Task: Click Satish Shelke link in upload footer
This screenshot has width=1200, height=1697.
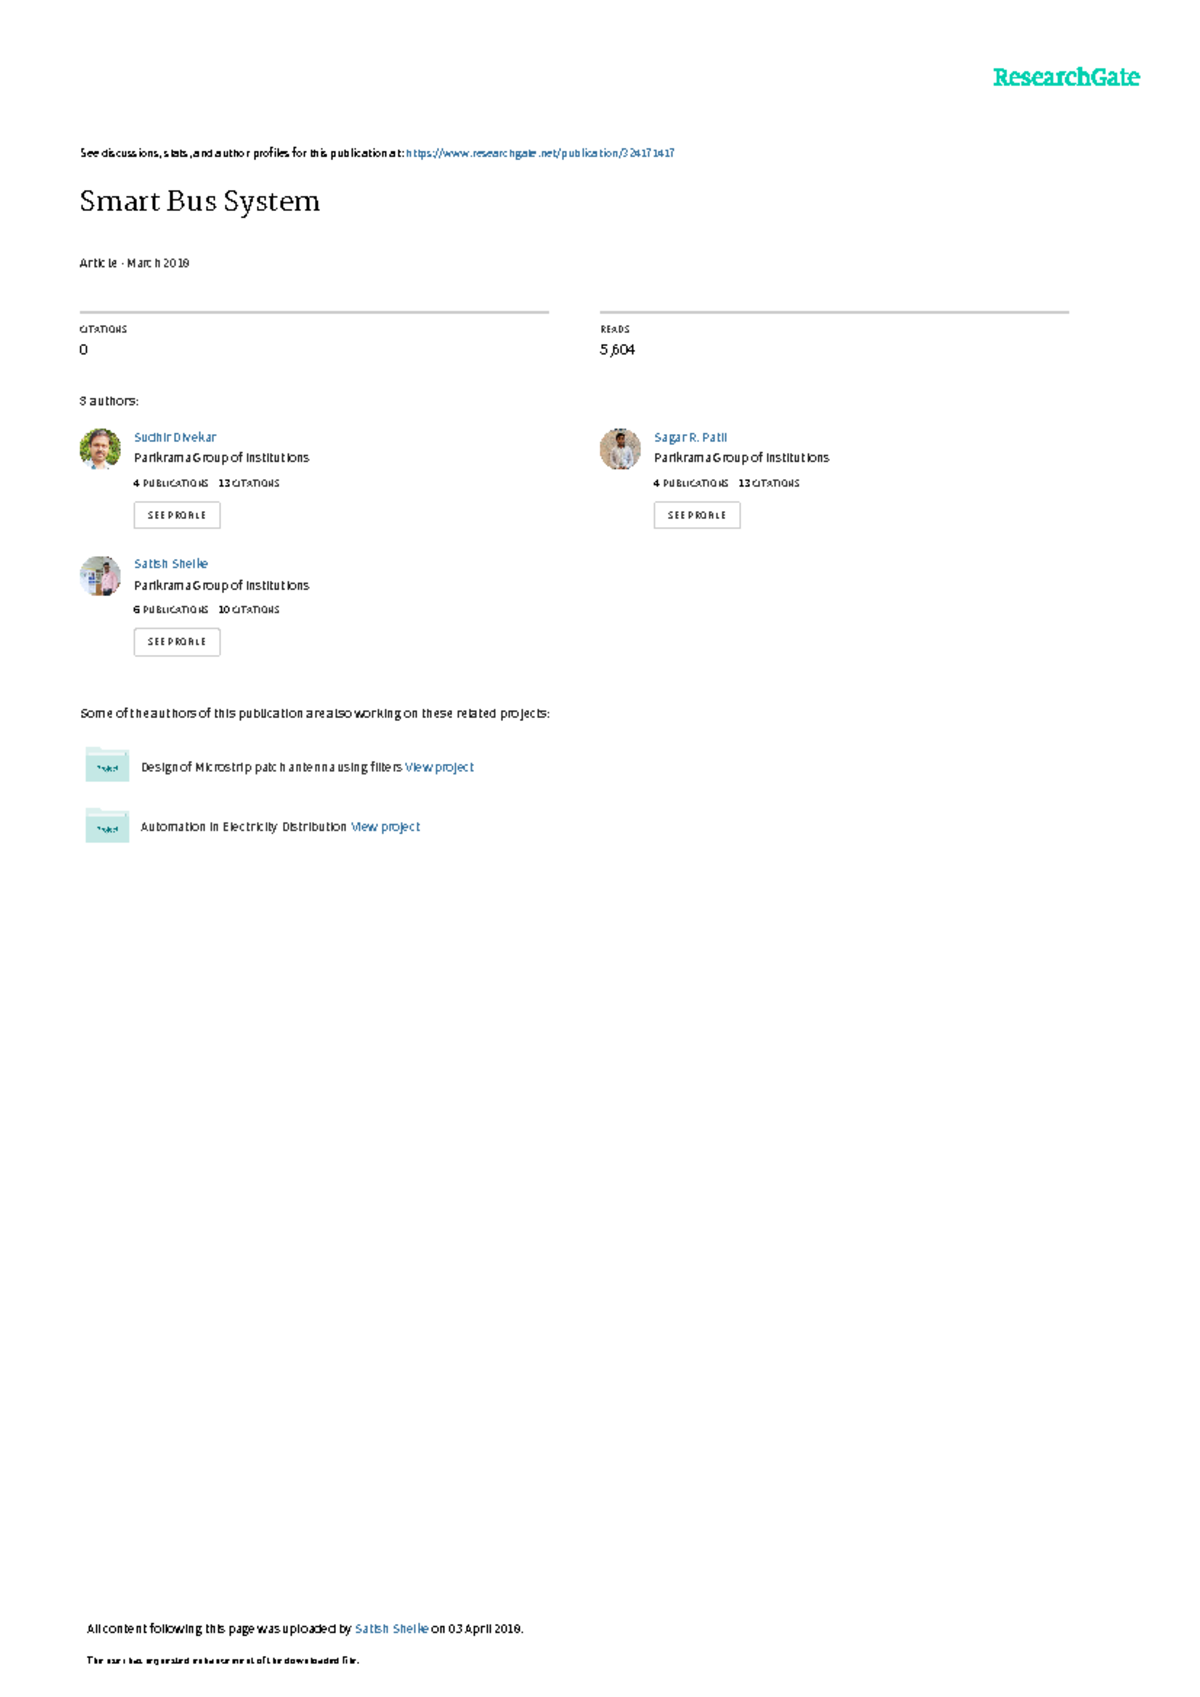Action: (391, 1629)
